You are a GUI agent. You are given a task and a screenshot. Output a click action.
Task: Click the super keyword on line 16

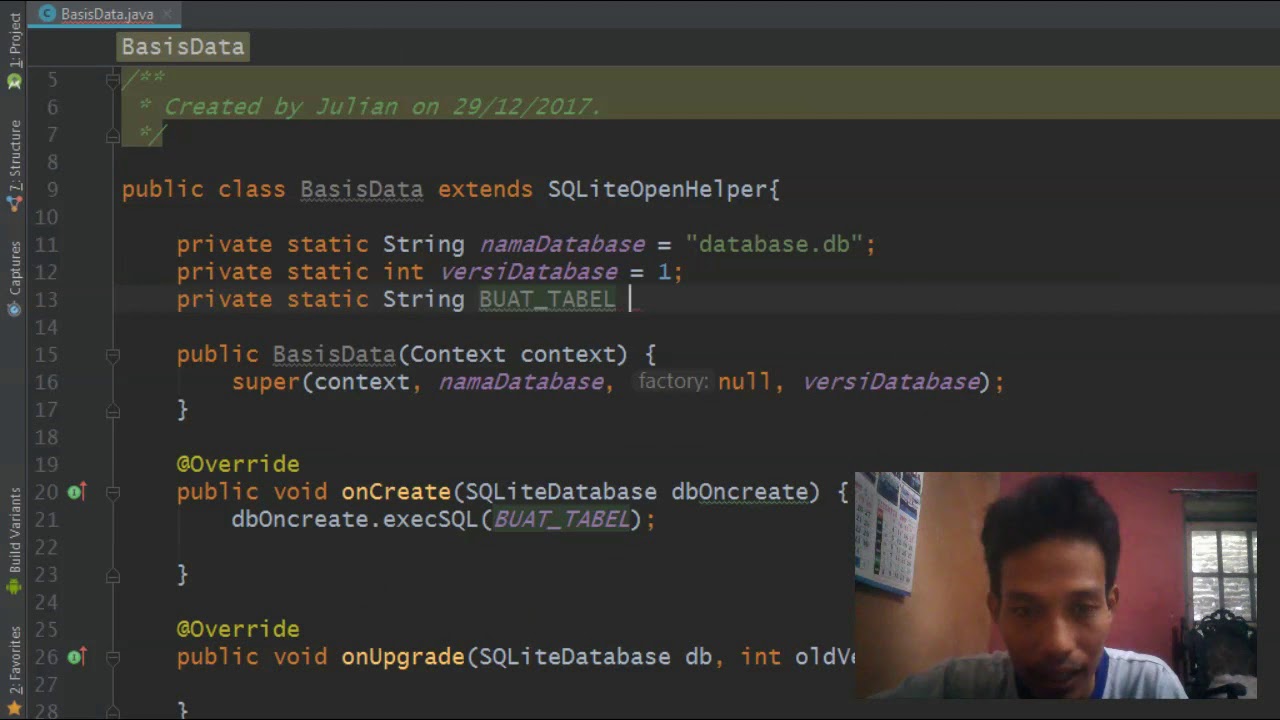[x=266, y=382]
